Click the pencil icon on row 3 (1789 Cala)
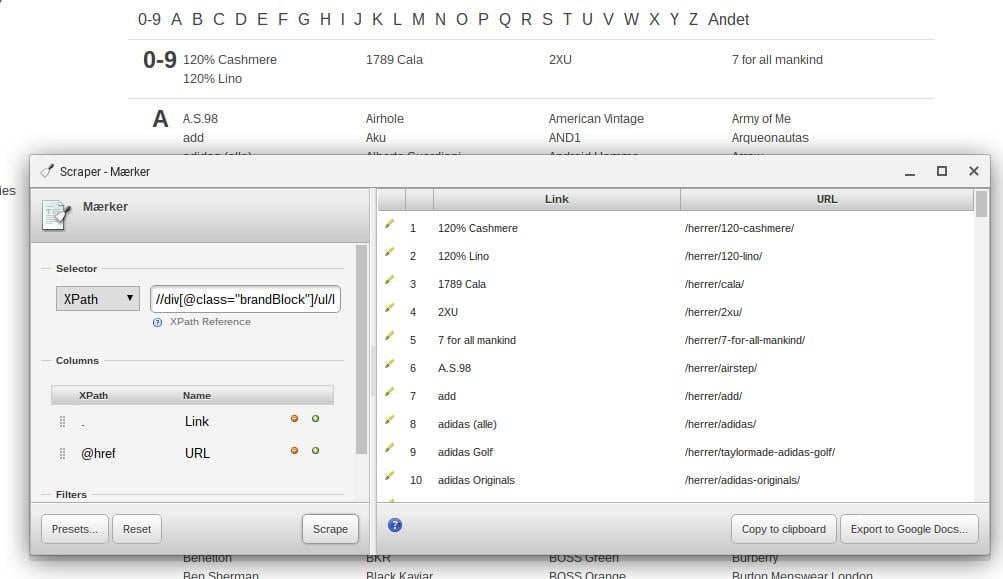The width and height of the screenshot is (1003, 579). pos(390,280)
